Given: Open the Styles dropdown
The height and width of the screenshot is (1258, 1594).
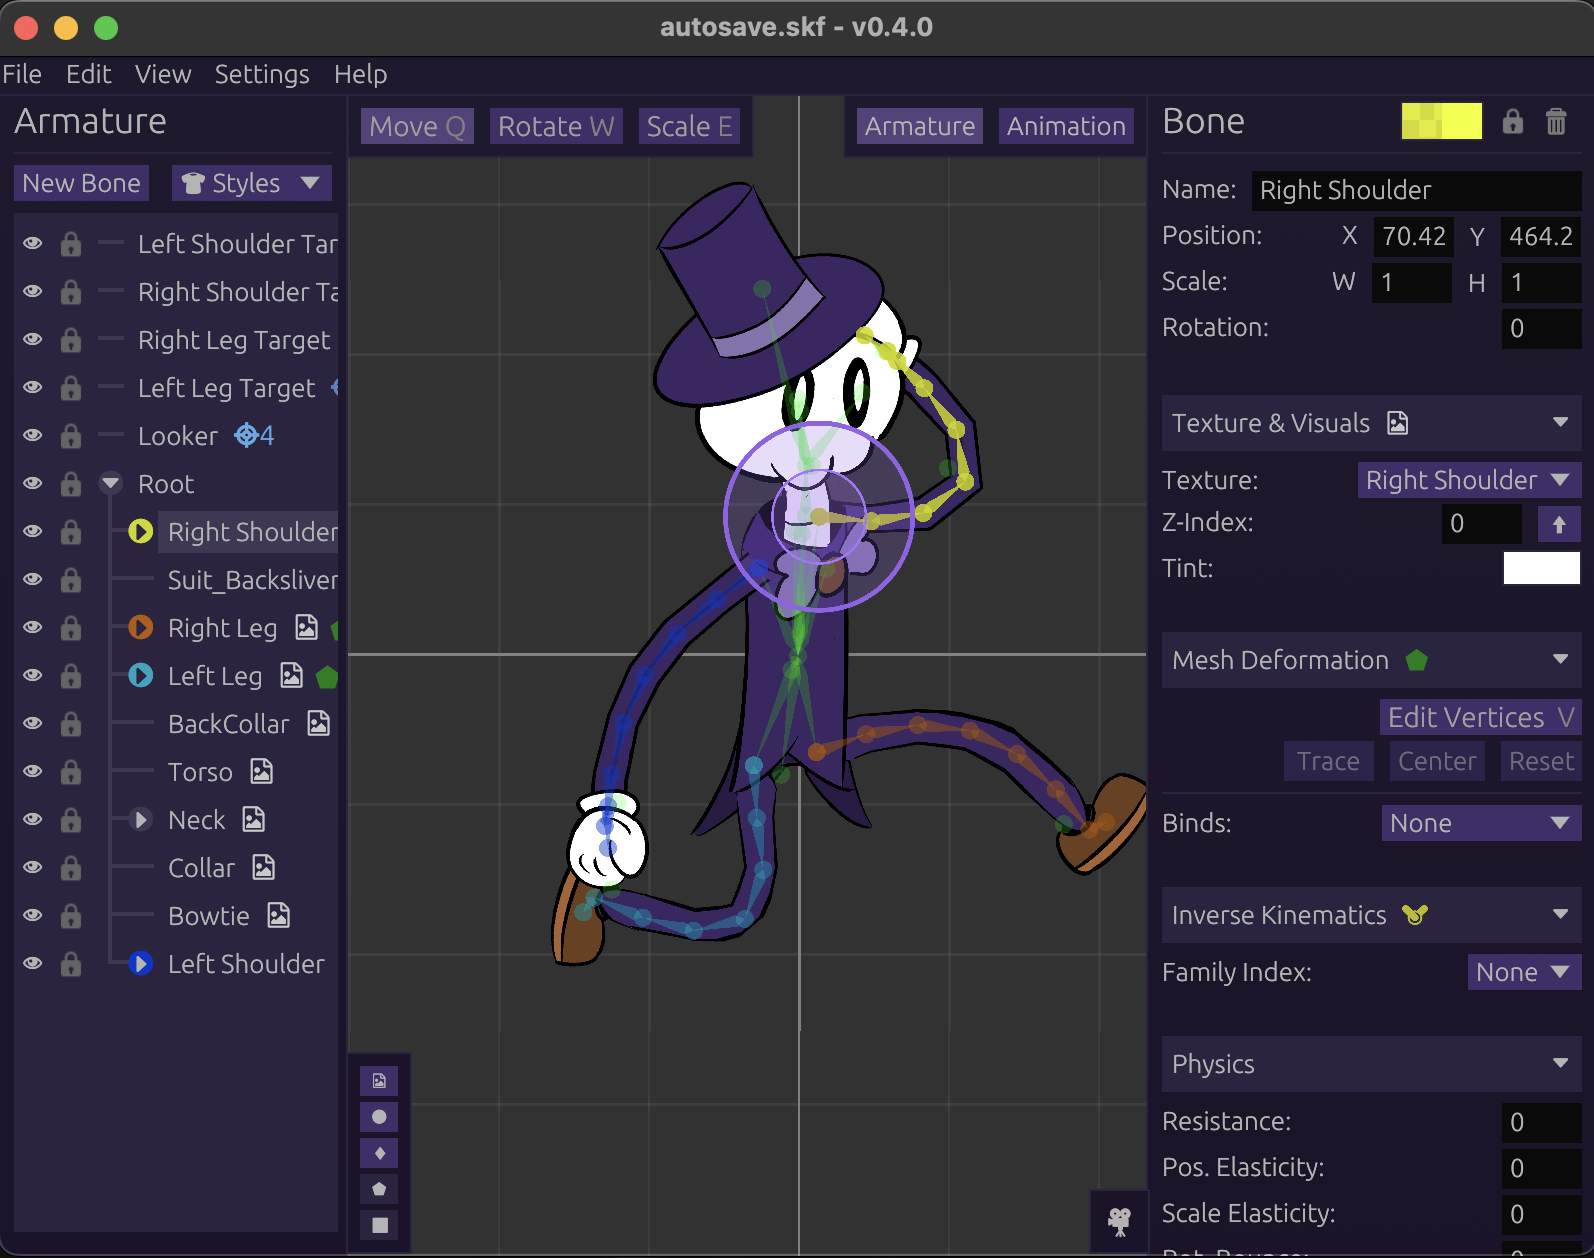Looking at the screenshot, I should point(252,183).
